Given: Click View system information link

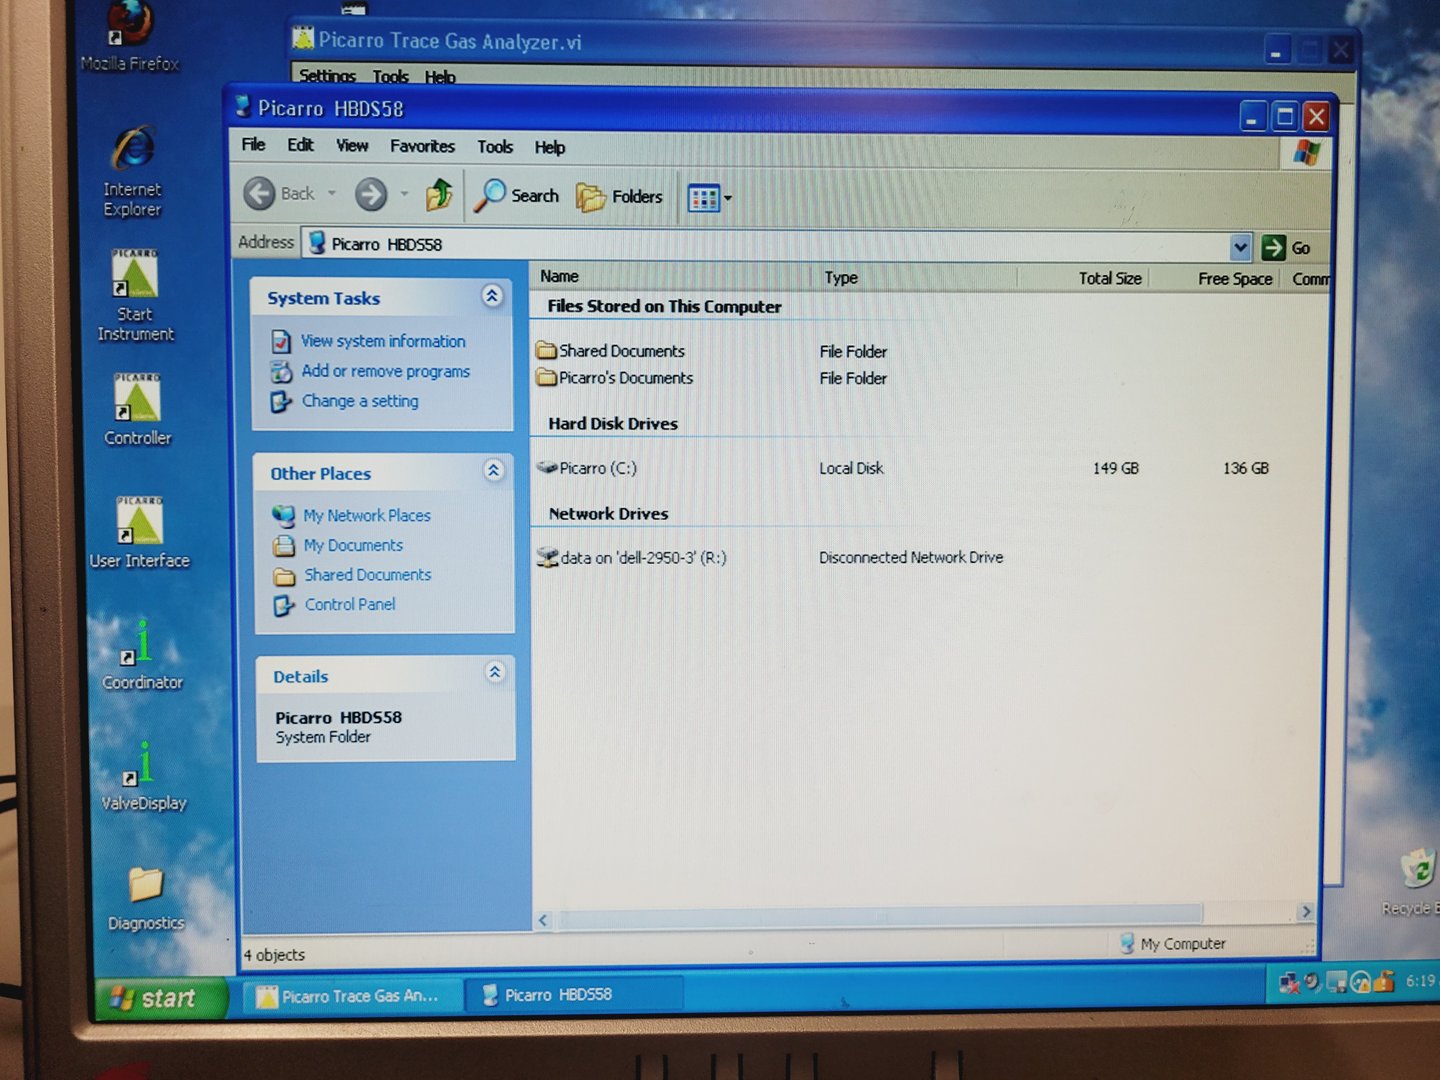Looking at the screenshot, I should coord(383,341).
